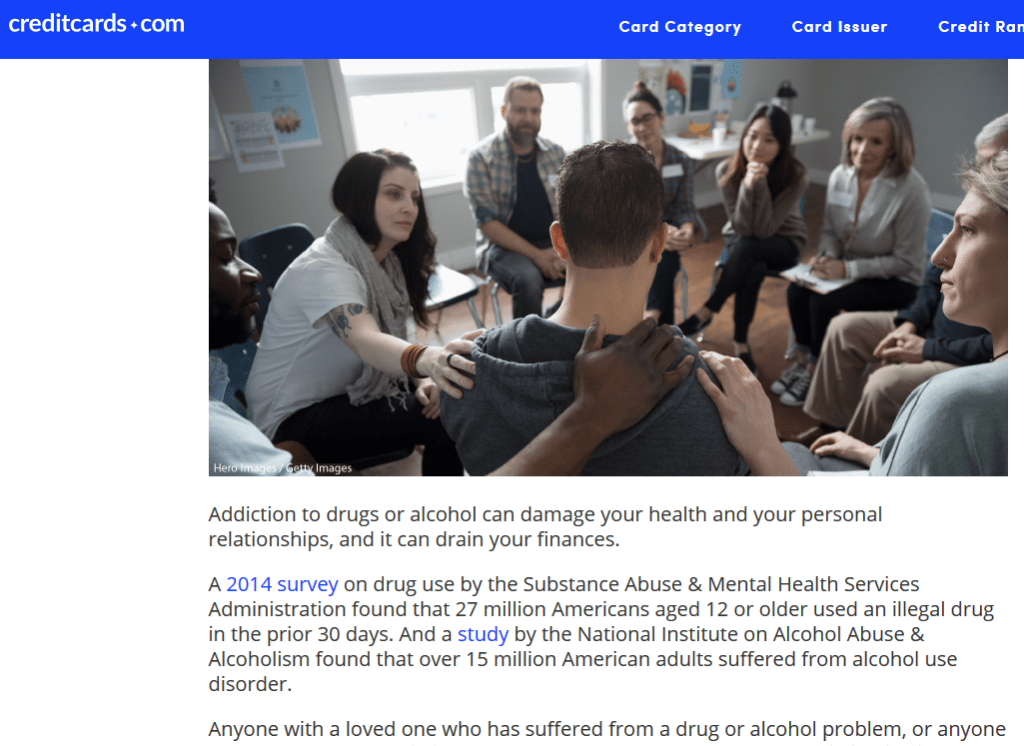This screenshot has height=746, width=1024.
Task: Click the "Hero Images / Getty Images" photo credit
Action: (282, 468)
